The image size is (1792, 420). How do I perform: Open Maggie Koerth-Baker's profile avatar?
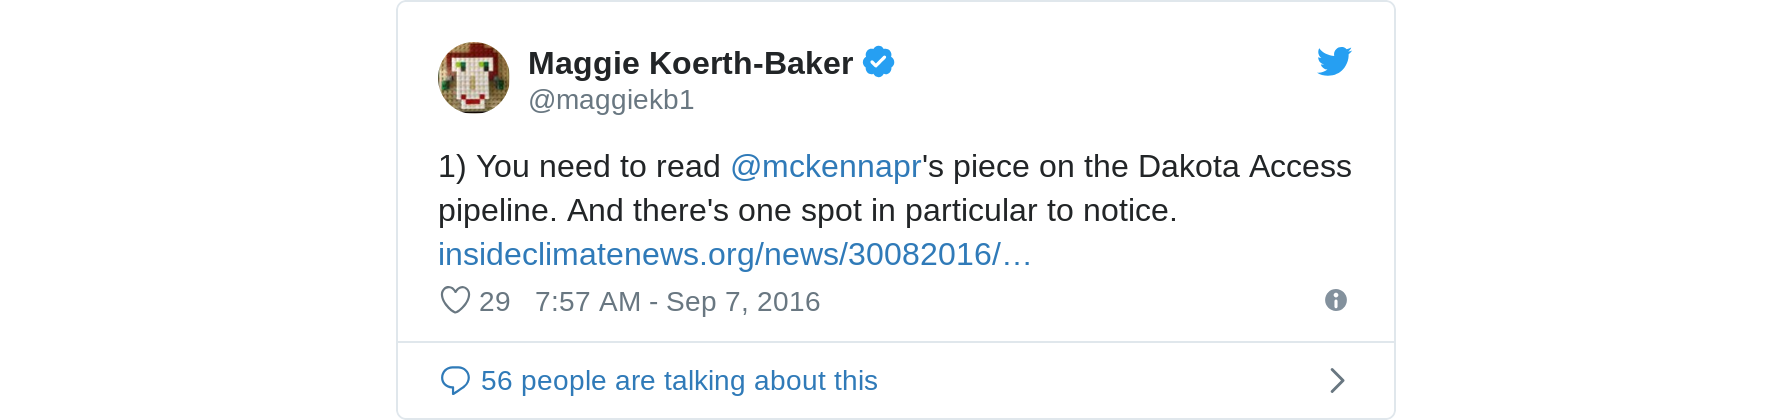coord(474,78)
